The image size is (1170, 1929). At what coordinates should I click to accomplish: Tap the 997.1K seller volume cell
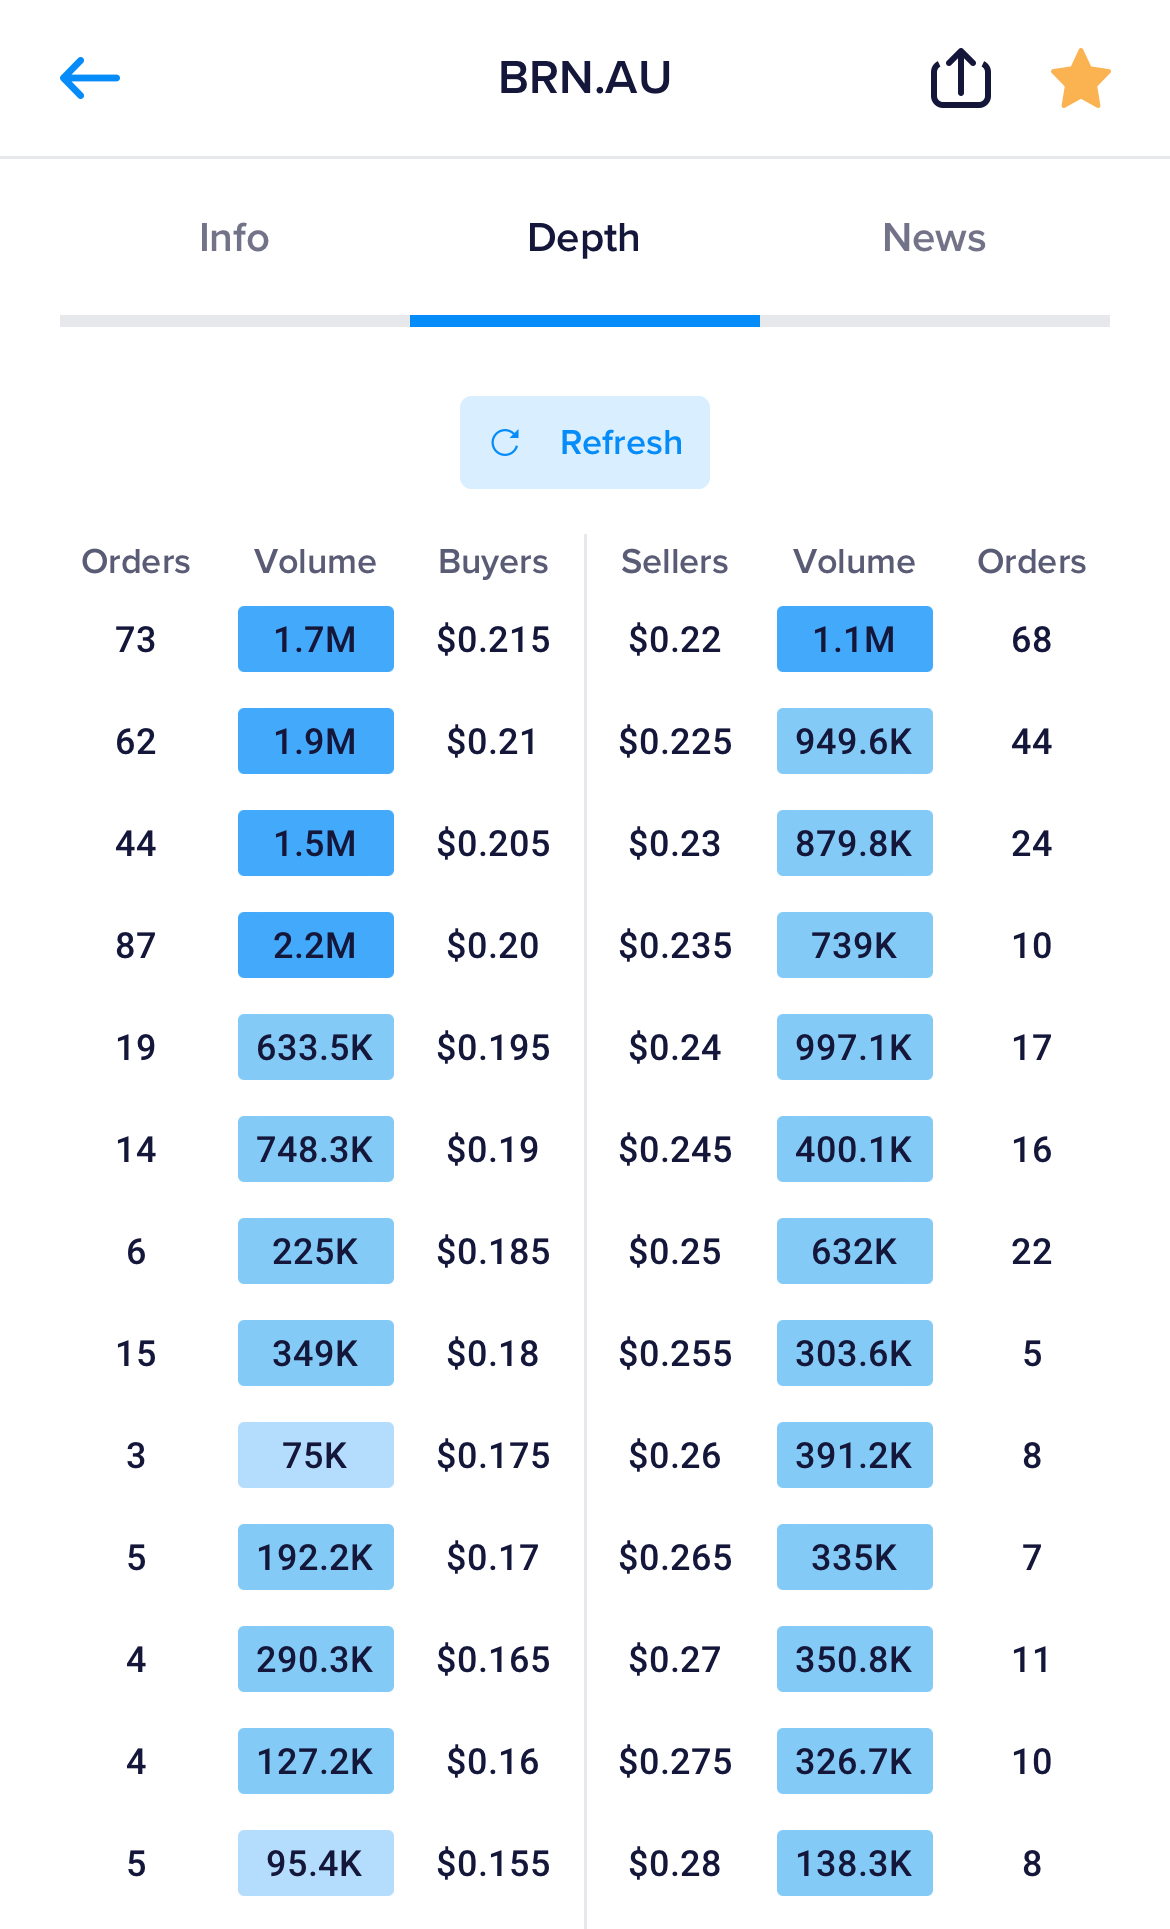click(x=854, y=1047)
